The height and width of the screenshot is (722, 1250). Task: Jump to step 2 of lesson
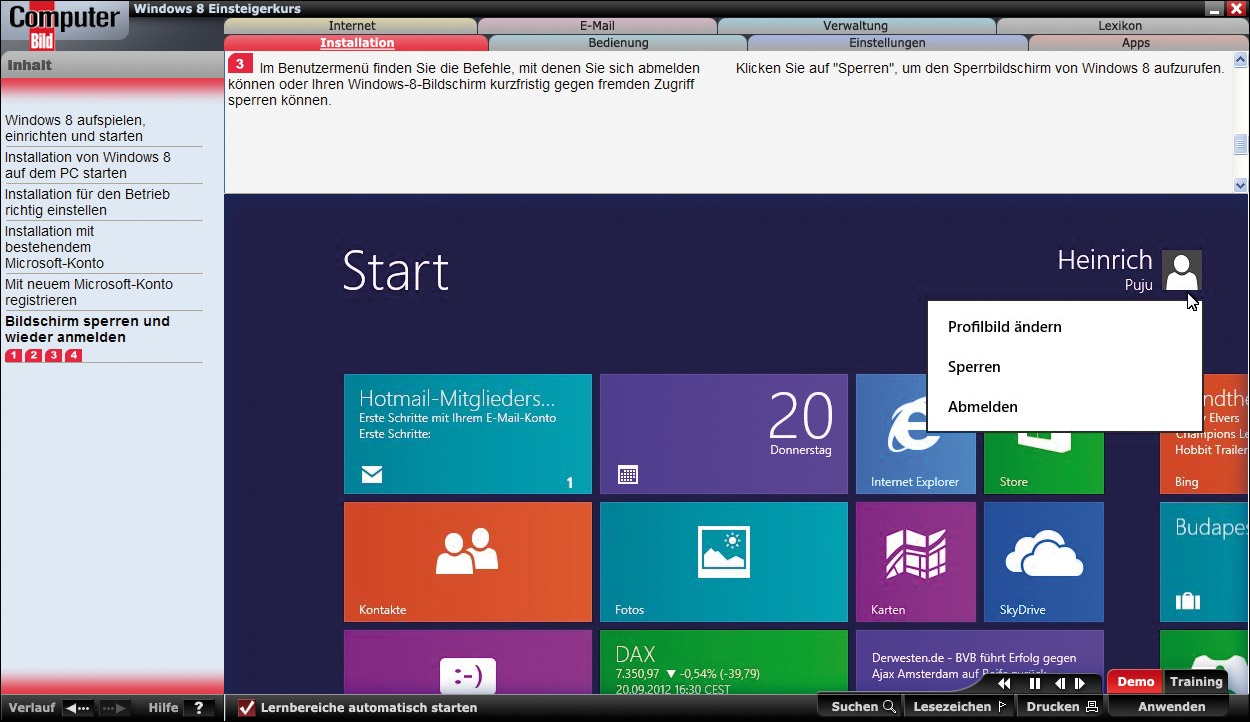click(33, 355)
